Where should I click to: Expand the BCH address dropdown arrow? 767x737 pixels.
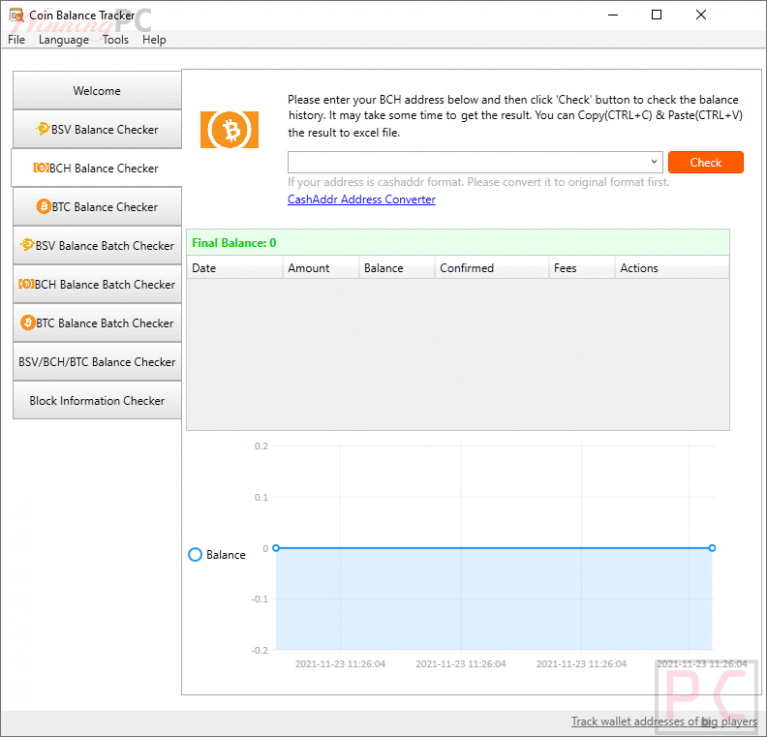654,162
